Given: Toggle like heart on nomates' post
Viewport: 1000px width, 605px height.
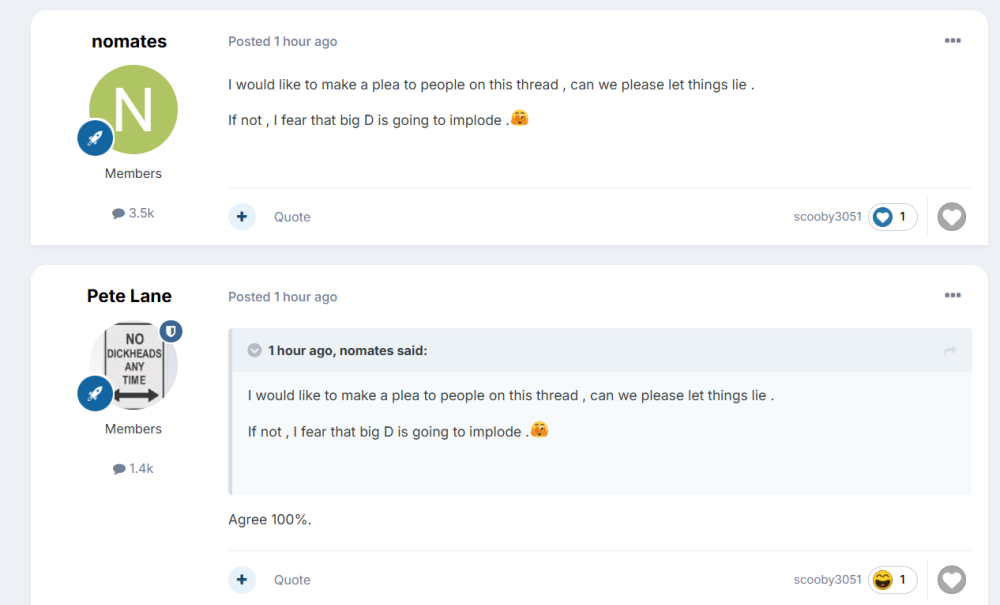Looking at the screenshot, I should coord(952,217).
